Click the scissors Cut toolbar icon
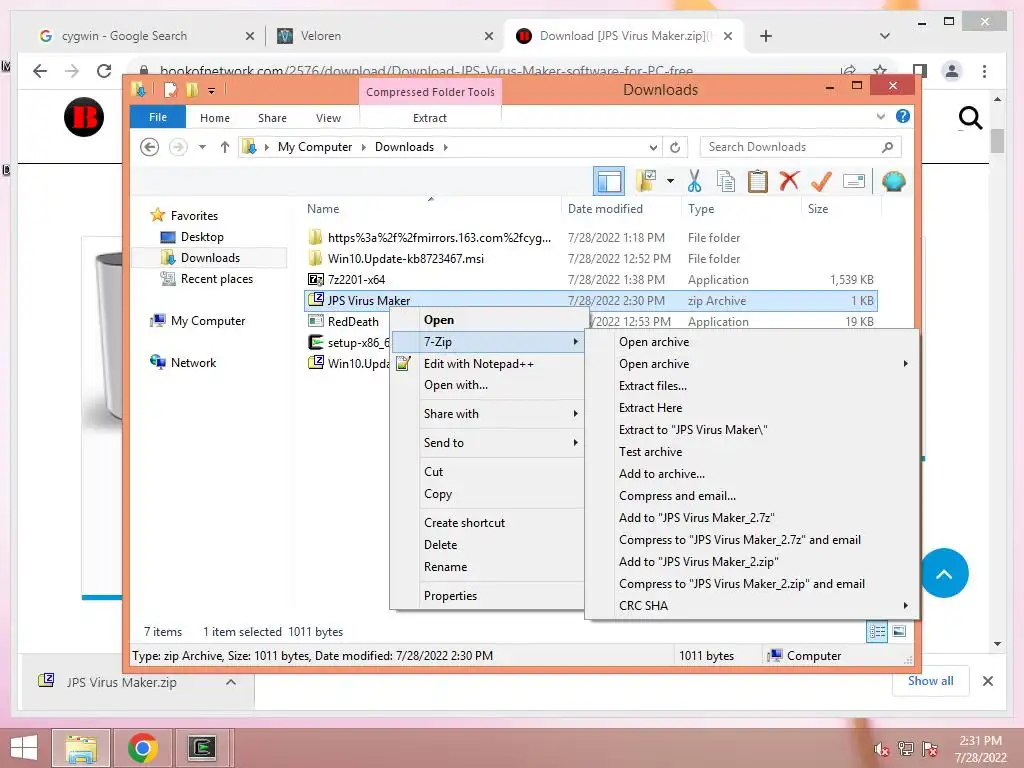Screen dimensions: 1024x768 click(694, 181)
